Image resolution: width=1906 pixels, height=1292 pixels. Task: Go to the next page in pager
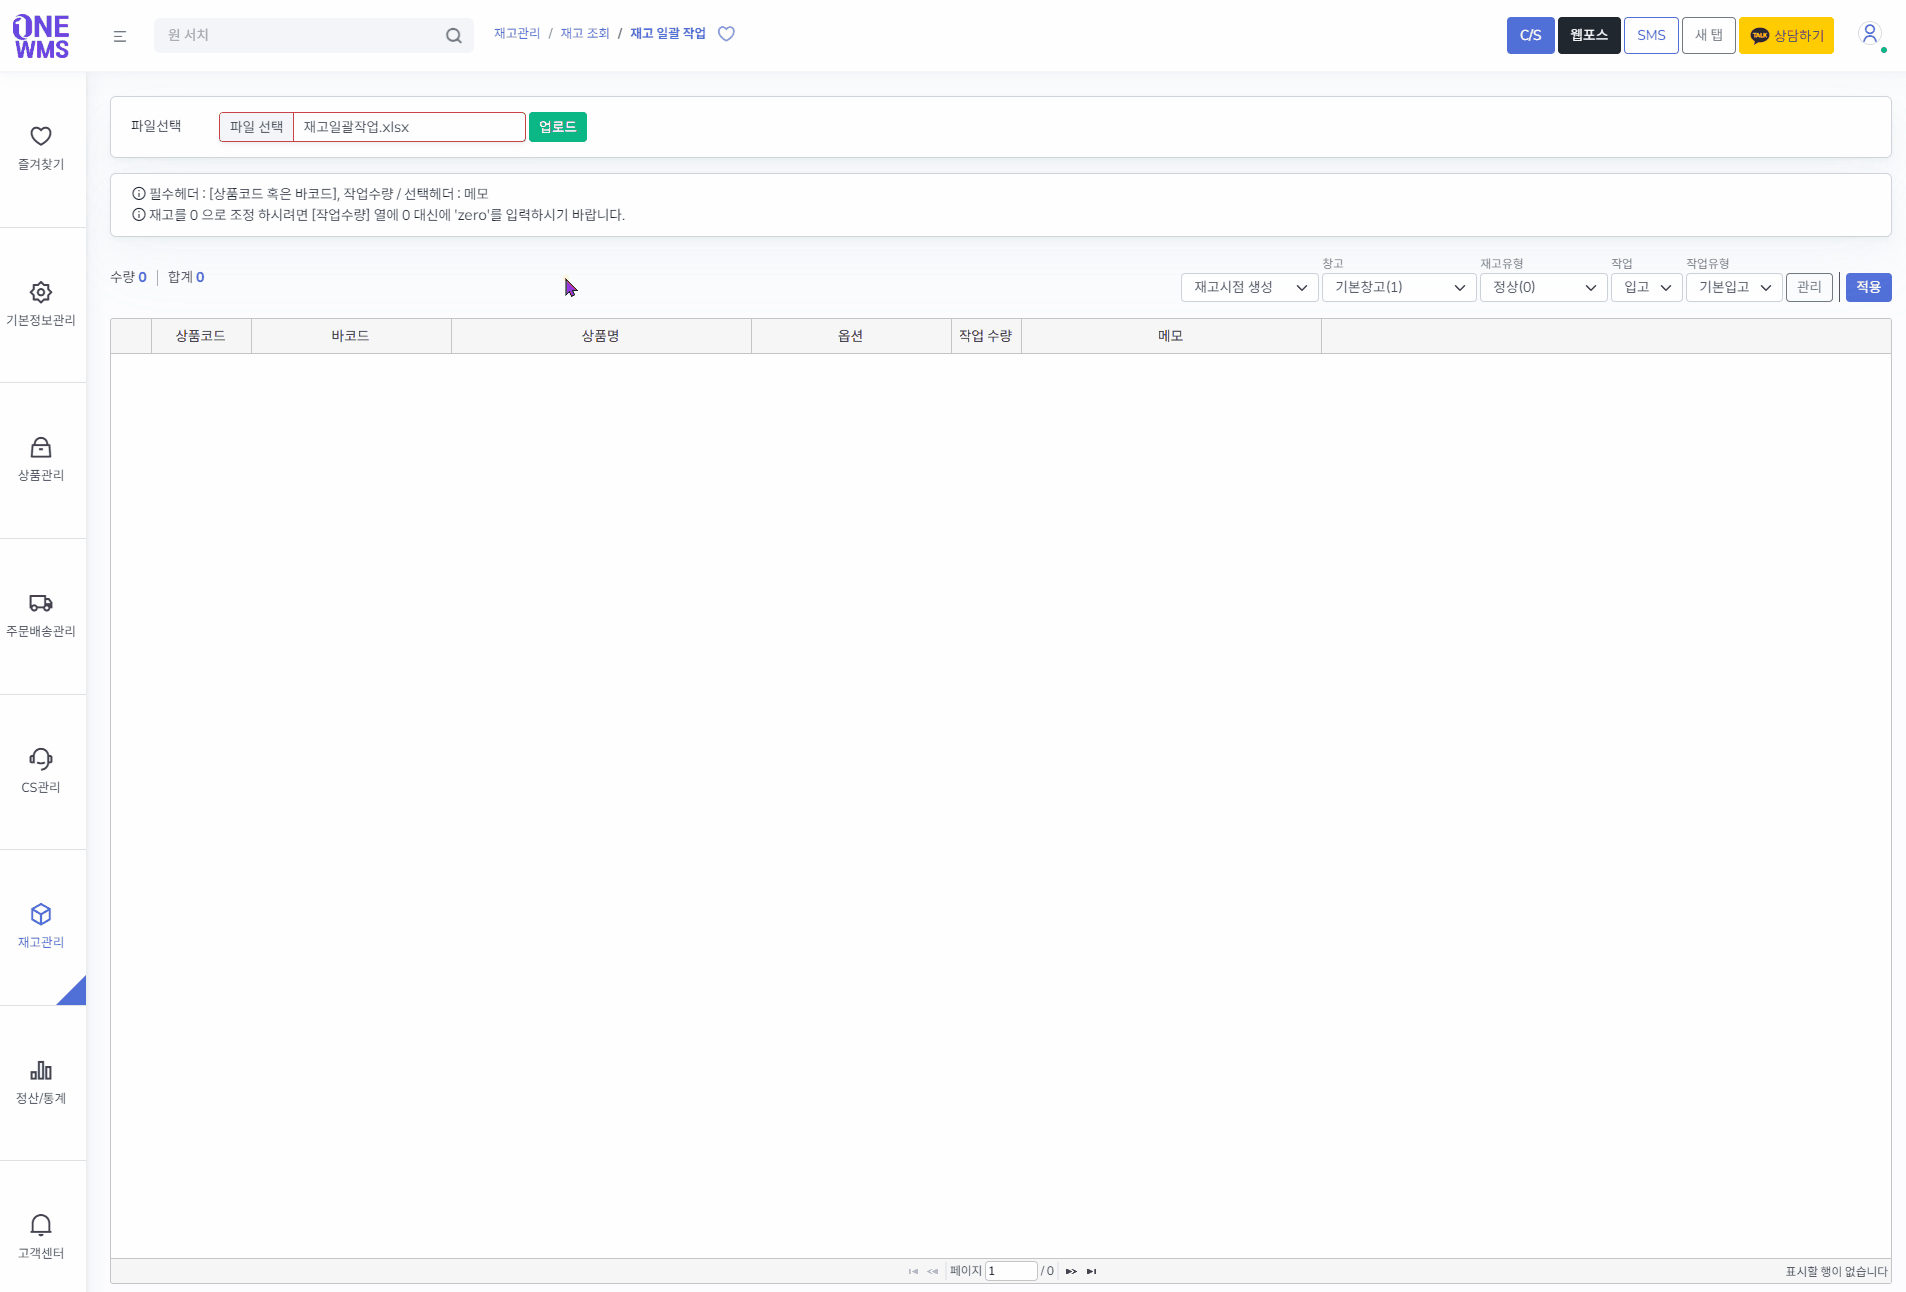[x=1071, y=1271]
